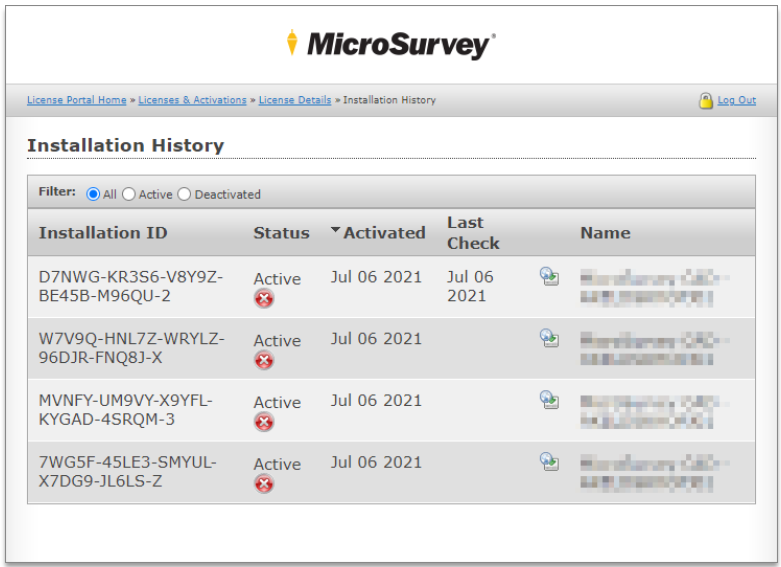Toggle sort arrow beside Activated column
This screenshot has height=567, width=781.
[335, 232]
